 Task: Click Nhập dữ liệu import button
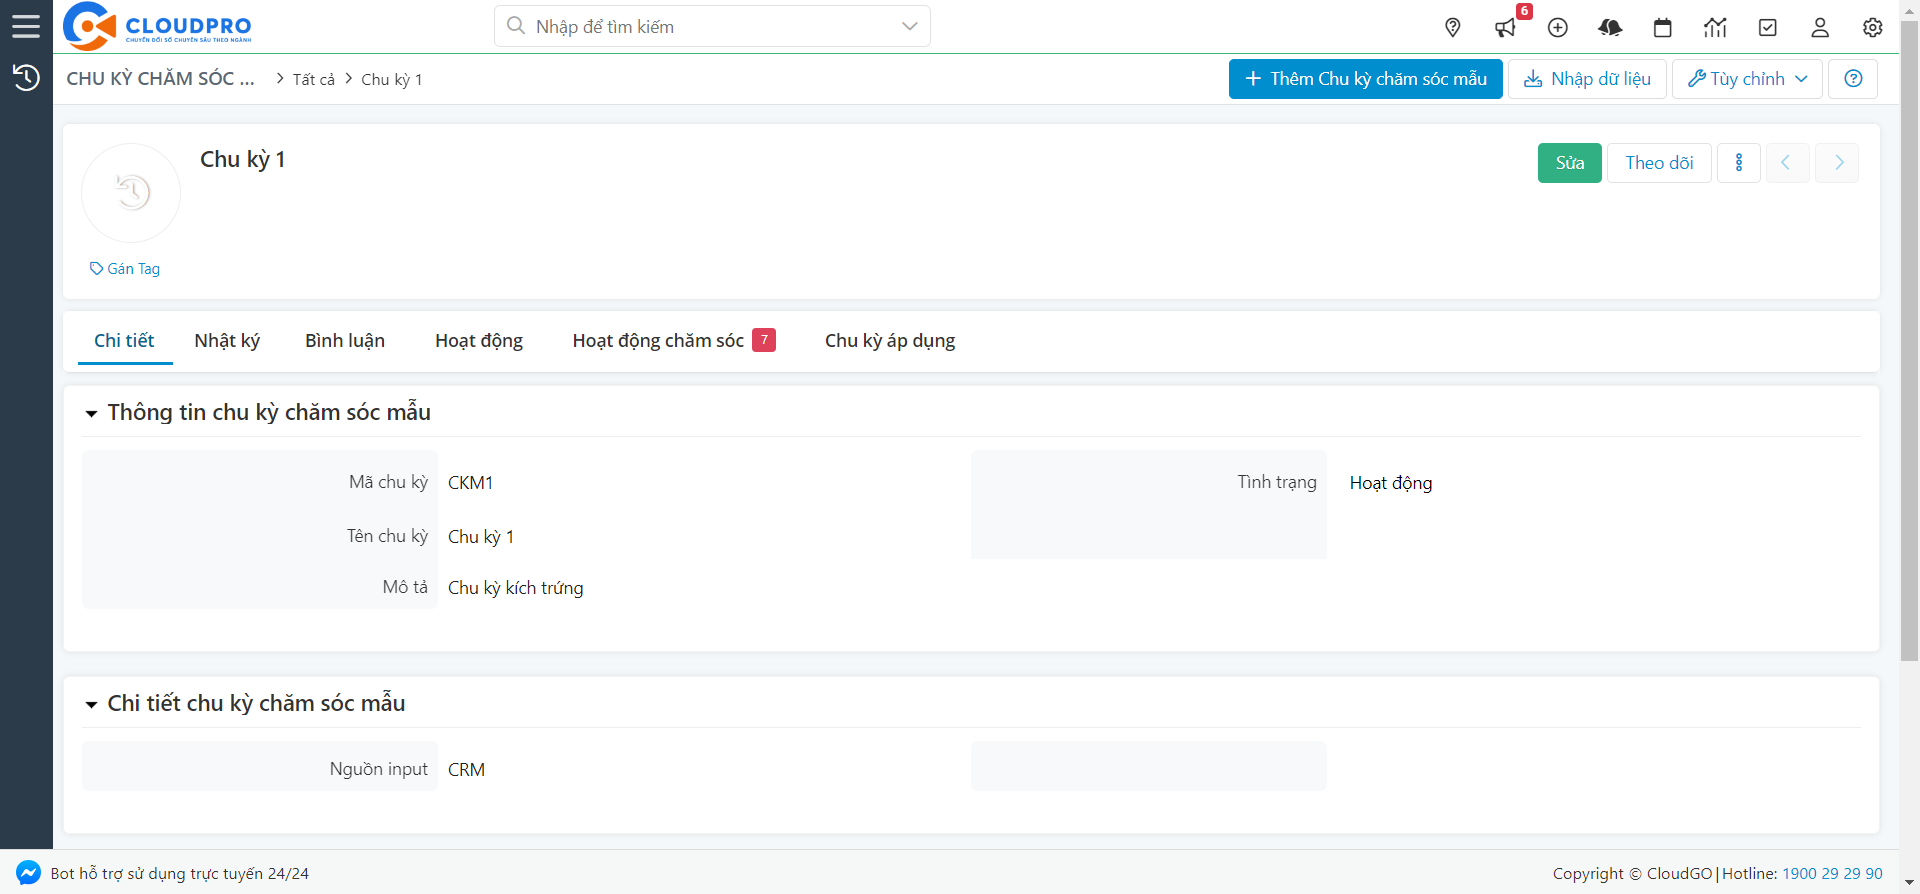pos(1587,79)
